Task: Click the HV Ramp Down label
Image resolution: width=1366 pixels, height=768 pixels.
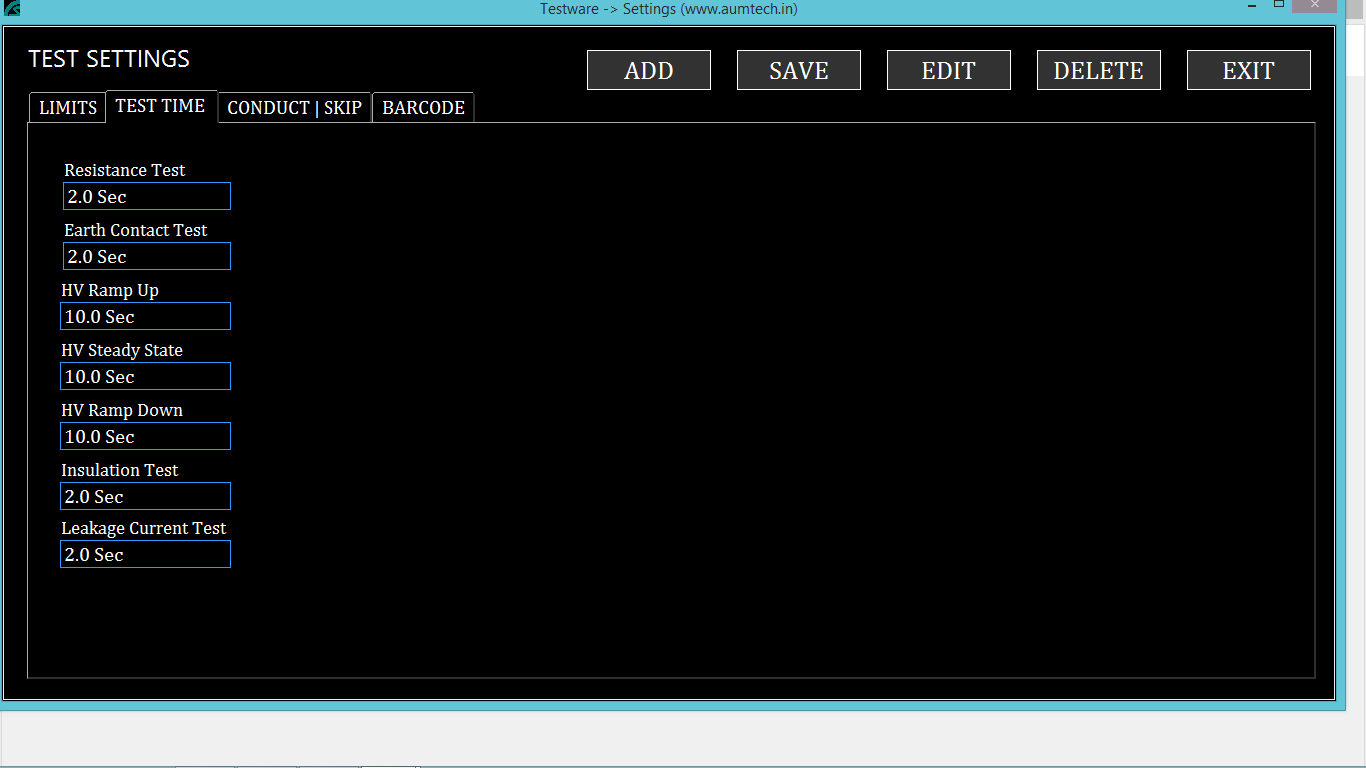Action: click(122, 410)
